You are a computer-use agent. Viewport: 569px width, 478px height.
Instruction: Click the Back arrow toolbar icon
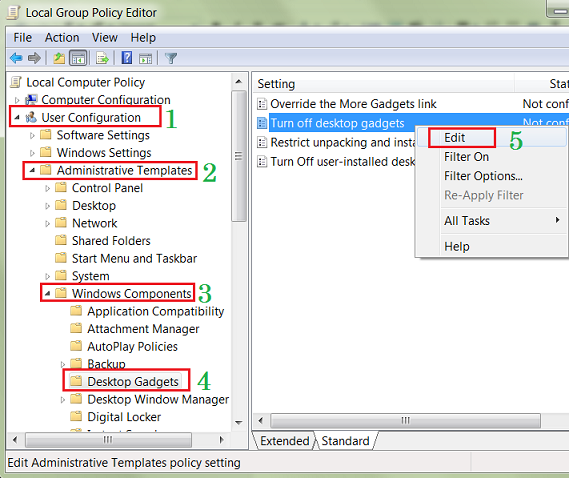16,58
